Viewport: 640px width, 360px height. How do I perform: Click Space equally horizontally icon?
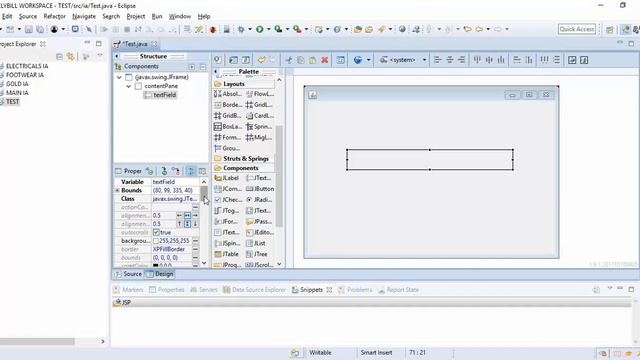(544, 60)
